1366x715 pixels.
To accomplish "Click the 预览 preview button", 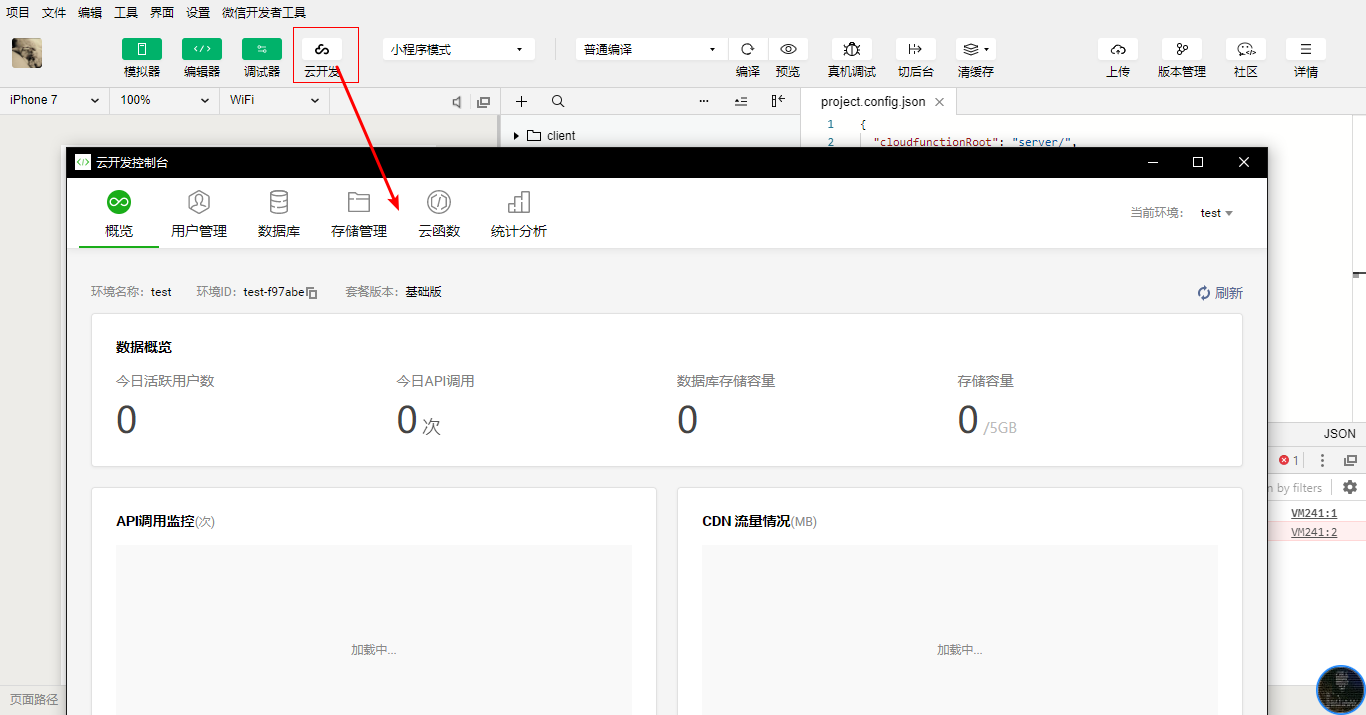I will (x=788, y=50).
